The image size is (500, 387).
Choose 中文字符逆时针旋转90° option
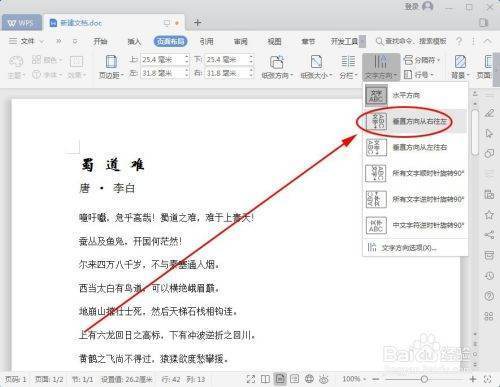415,225
